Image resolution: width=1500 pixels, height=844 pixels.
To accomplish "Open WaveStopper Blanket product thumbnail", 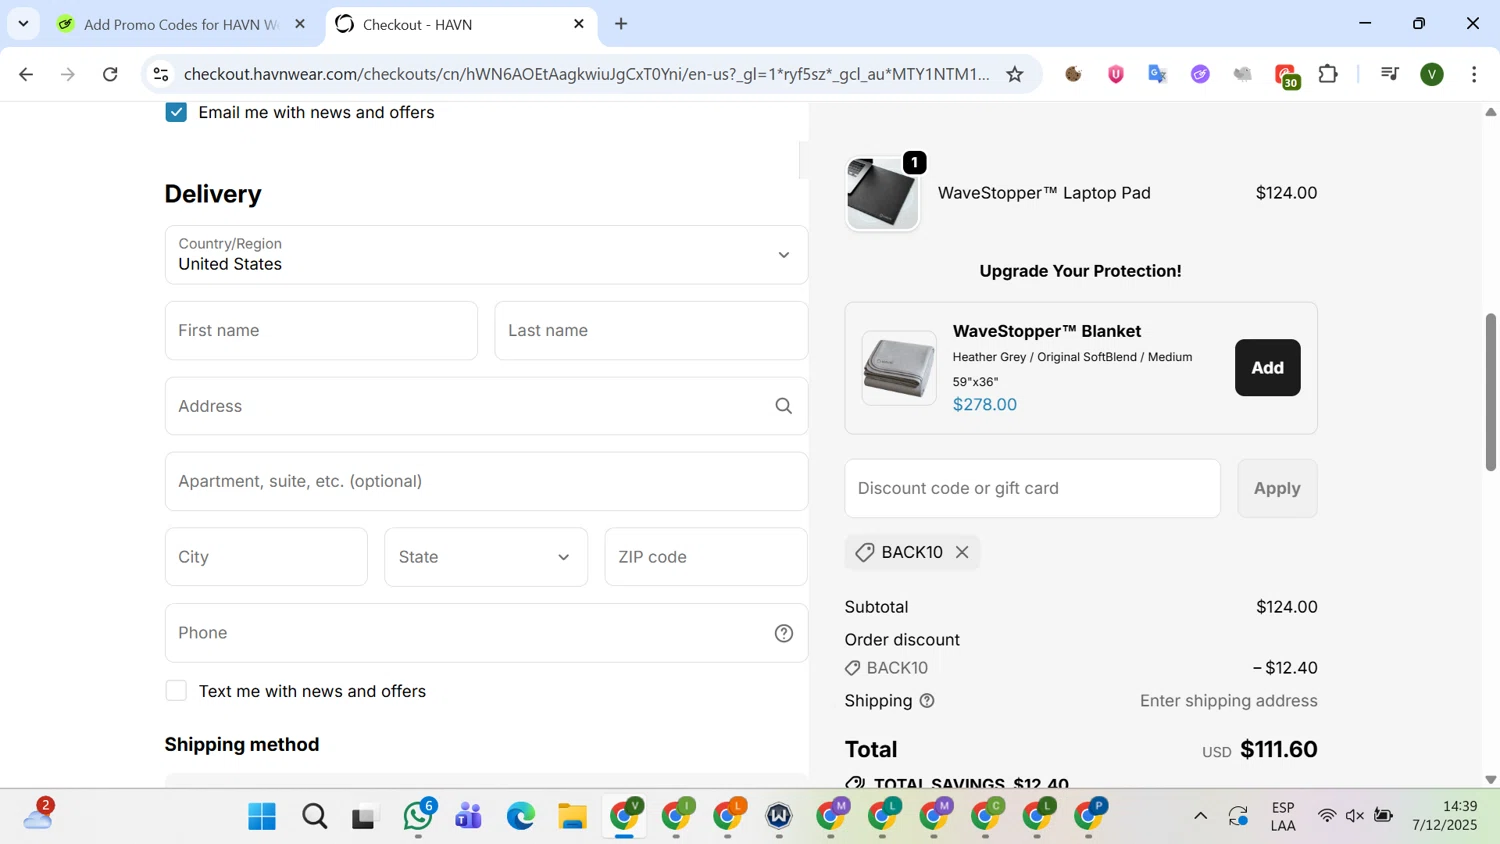I will [899, 368].
